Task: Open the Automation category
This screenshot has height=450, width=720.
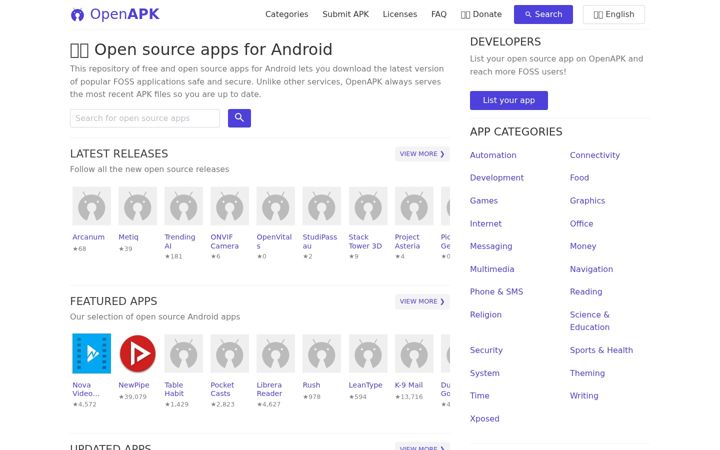Action: tap(493, 155)
